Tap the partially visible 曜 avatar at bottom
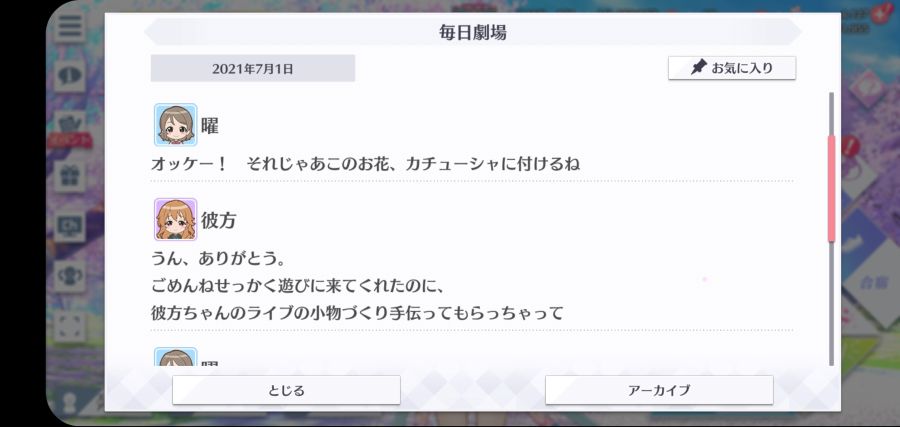 click(176, 357)
